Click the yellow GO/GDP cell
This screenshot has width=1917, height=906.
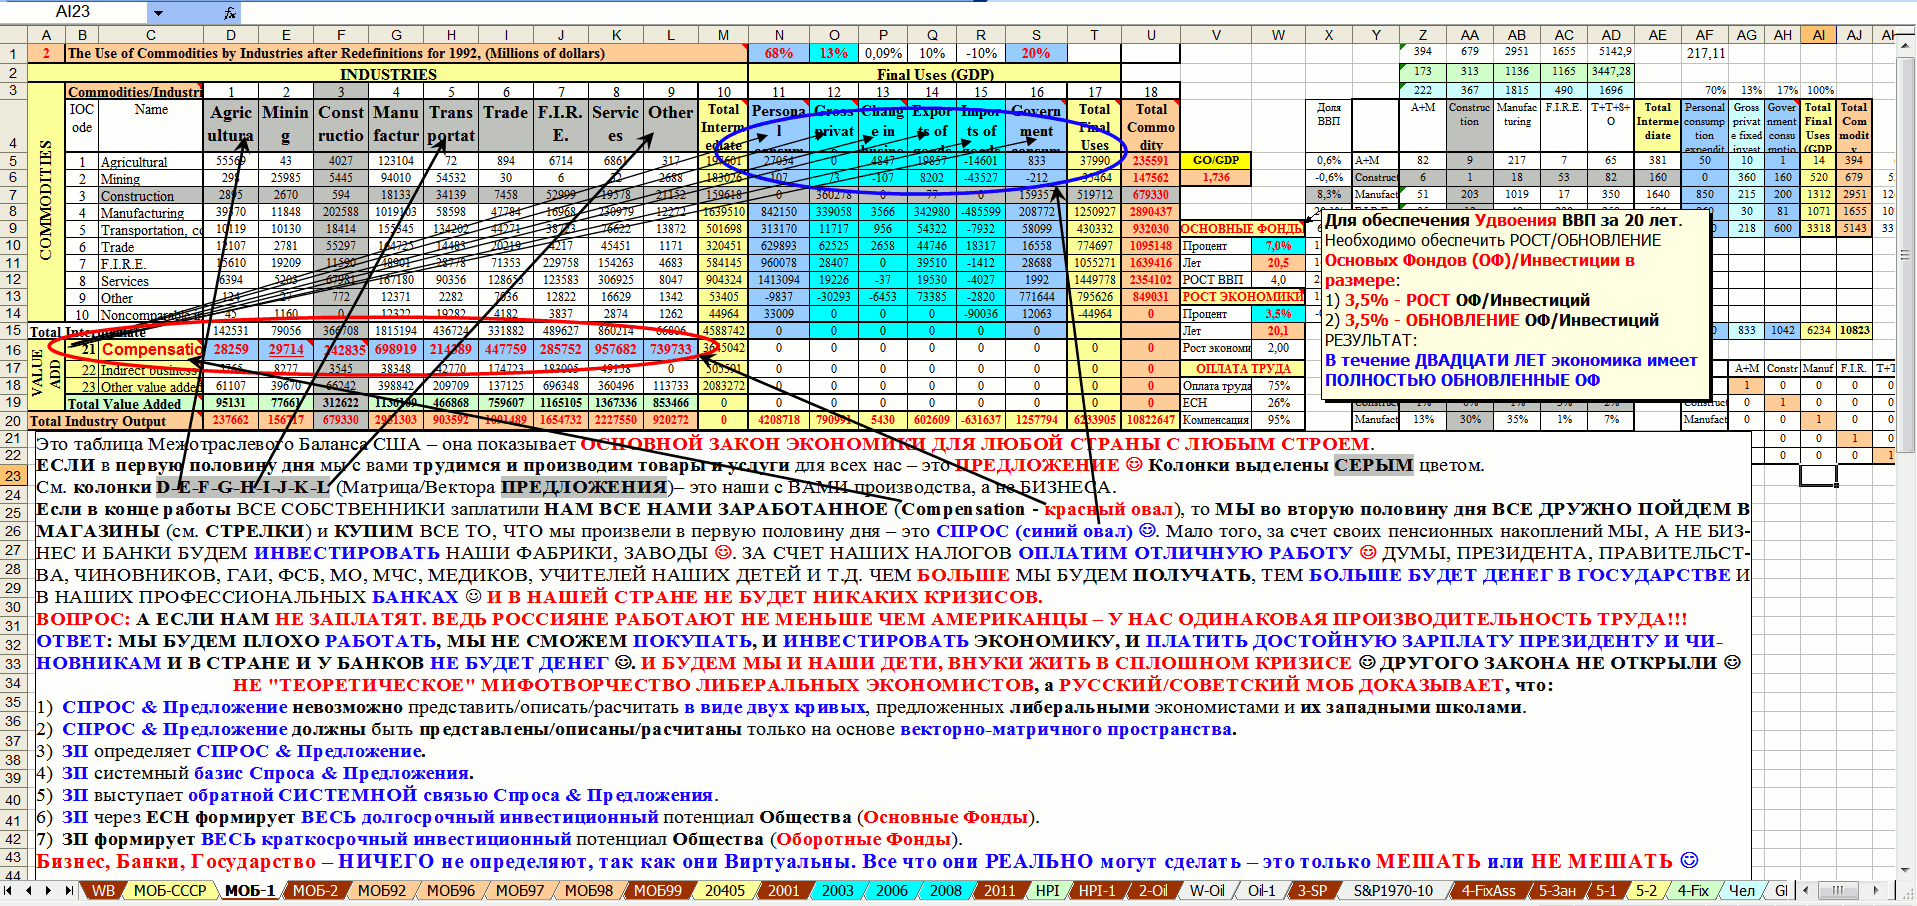click(x=1215, y=160)
